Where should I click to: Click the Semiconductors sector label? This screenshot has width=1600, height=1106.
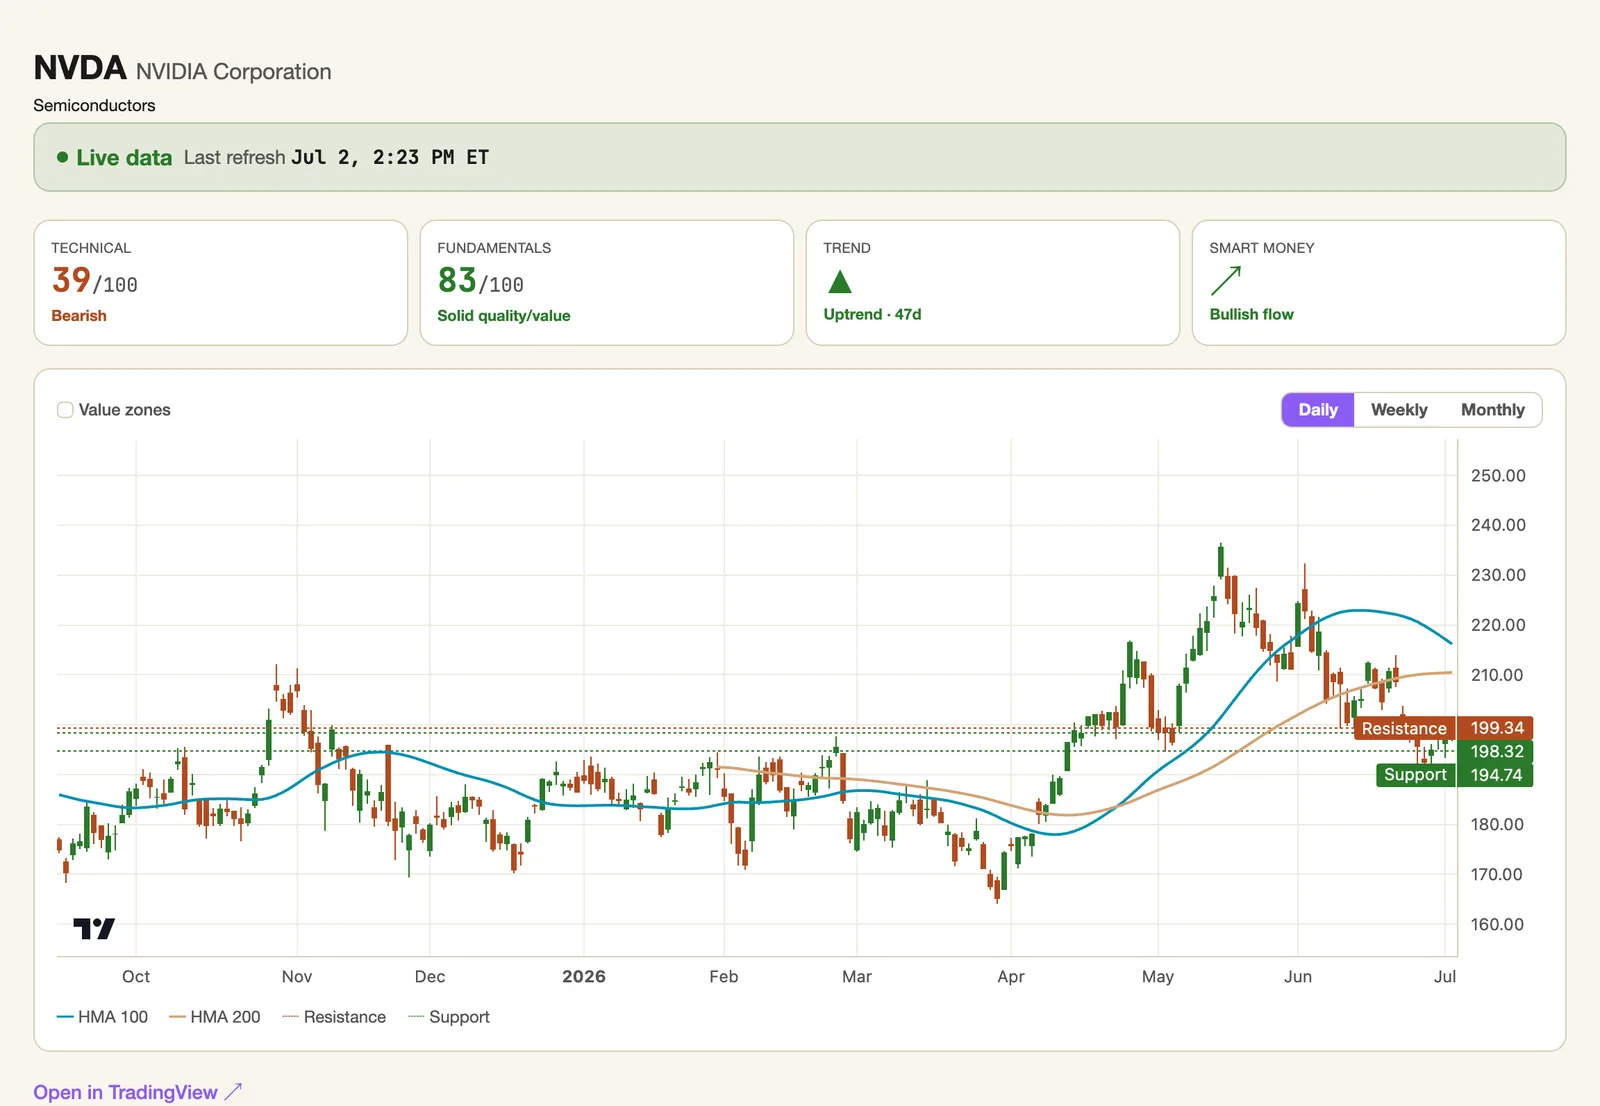pos(94,105)
